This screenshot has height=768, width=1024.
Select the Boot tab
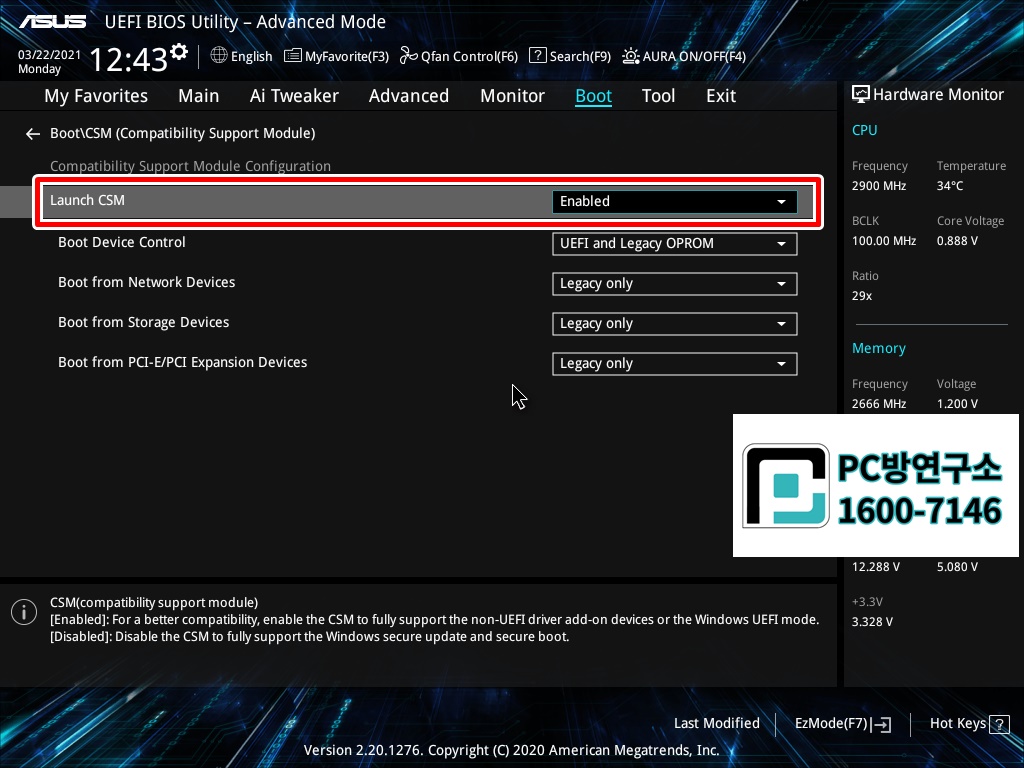click(x=593, y=96)
